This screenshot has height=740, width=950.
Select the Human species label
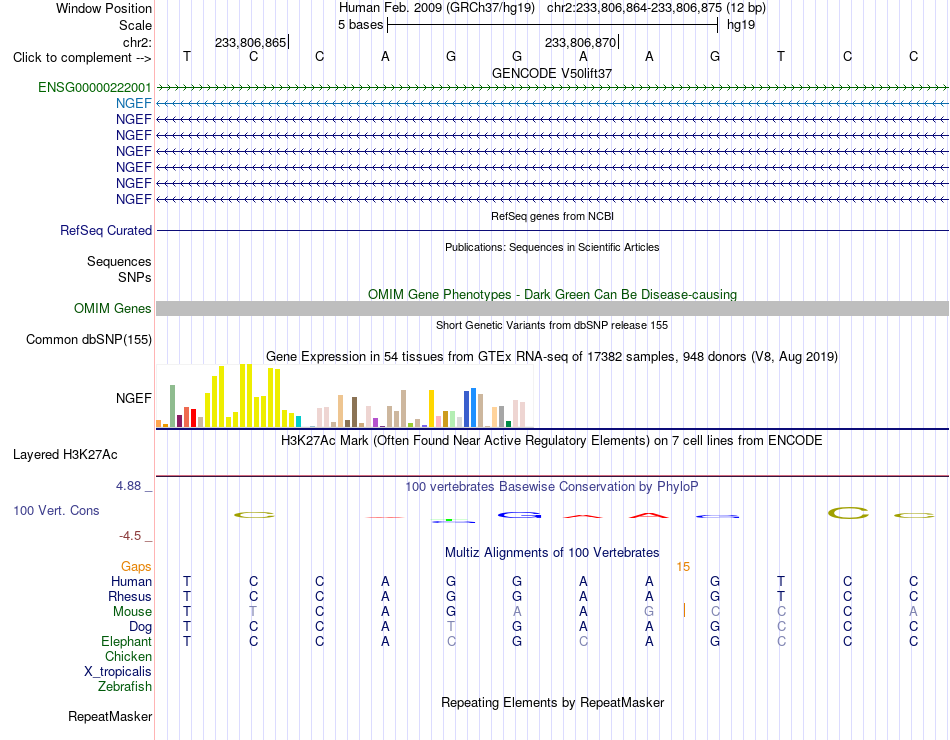131,581
